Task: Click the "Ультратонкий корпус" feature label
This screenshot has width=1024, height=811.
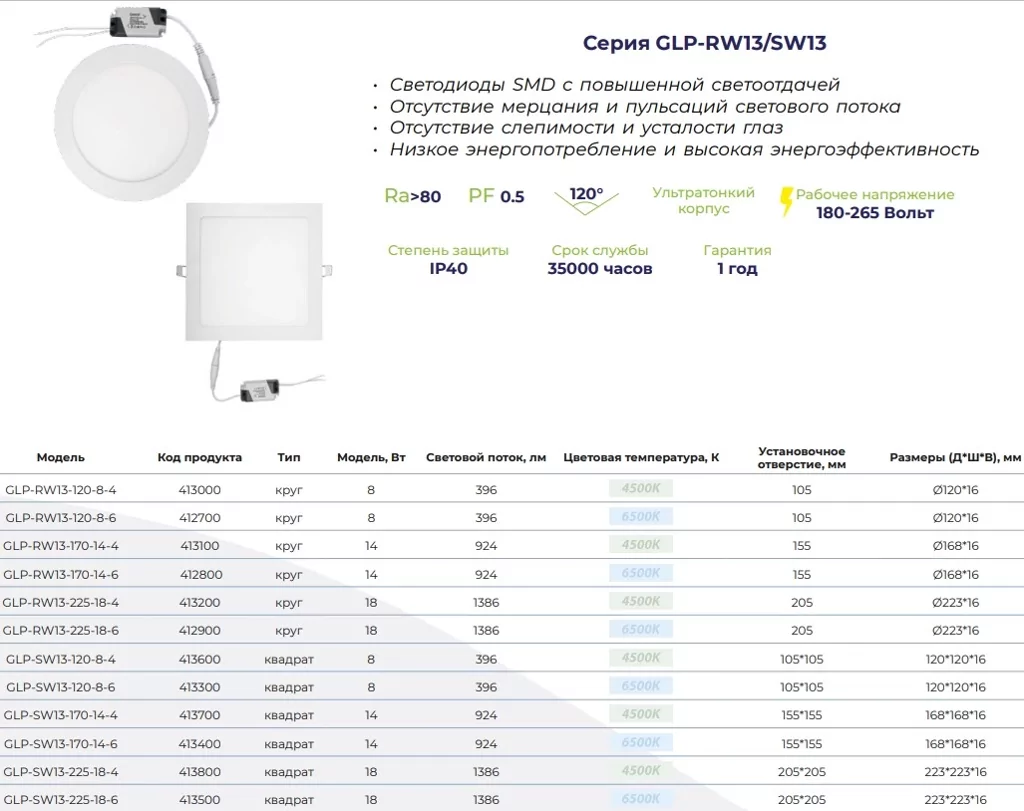Action: 703,200
